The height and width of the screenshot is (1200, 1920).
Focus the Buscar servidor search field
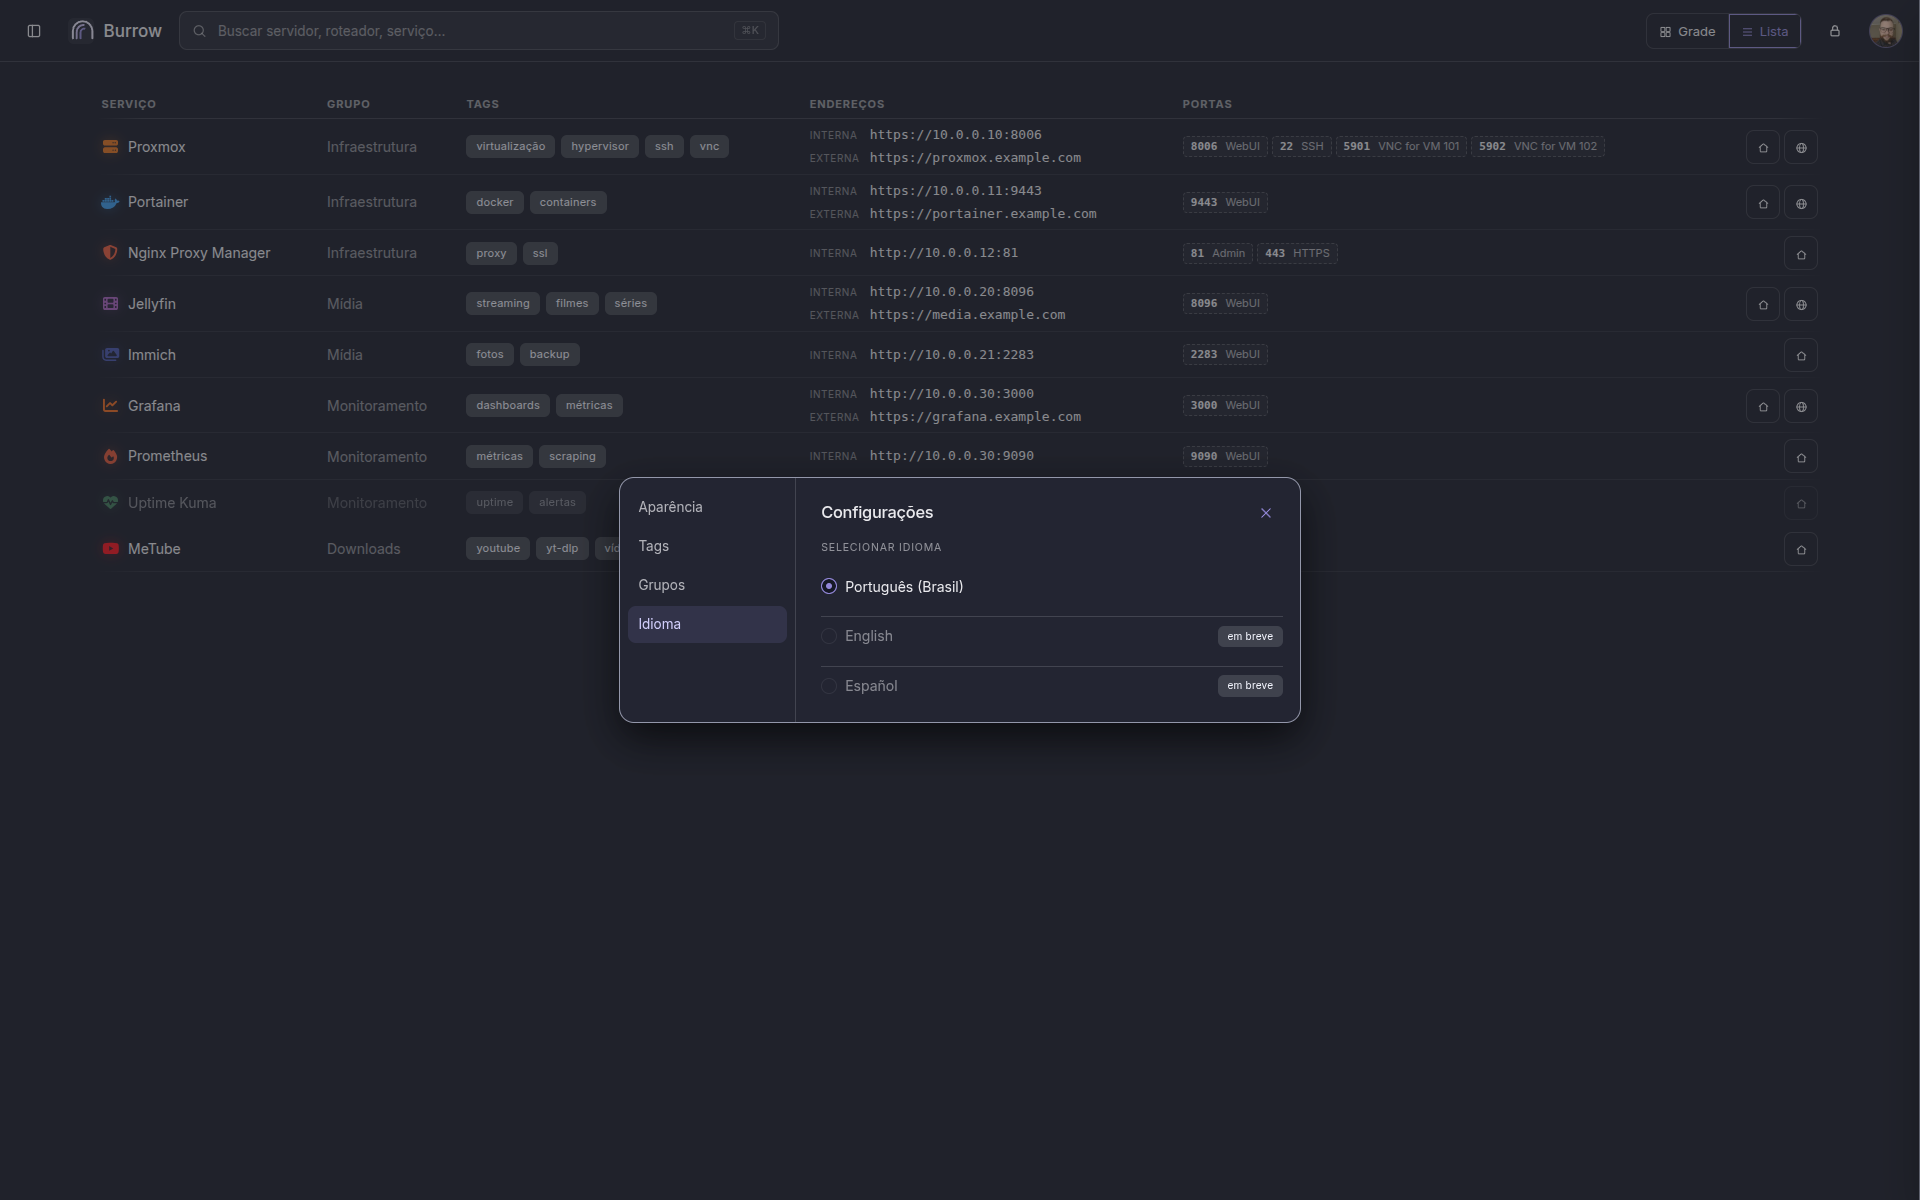point(478,31)
